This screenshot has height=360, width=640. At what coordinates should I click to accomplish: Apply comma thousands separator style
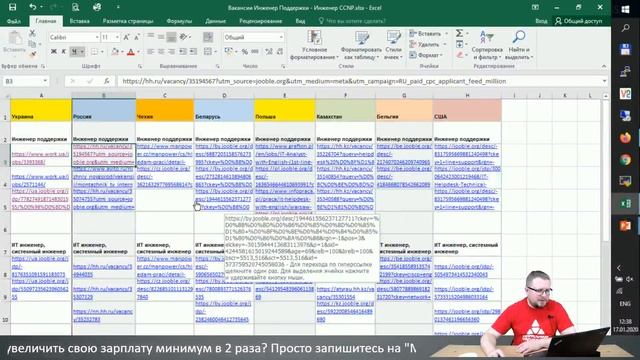point(255,51)
